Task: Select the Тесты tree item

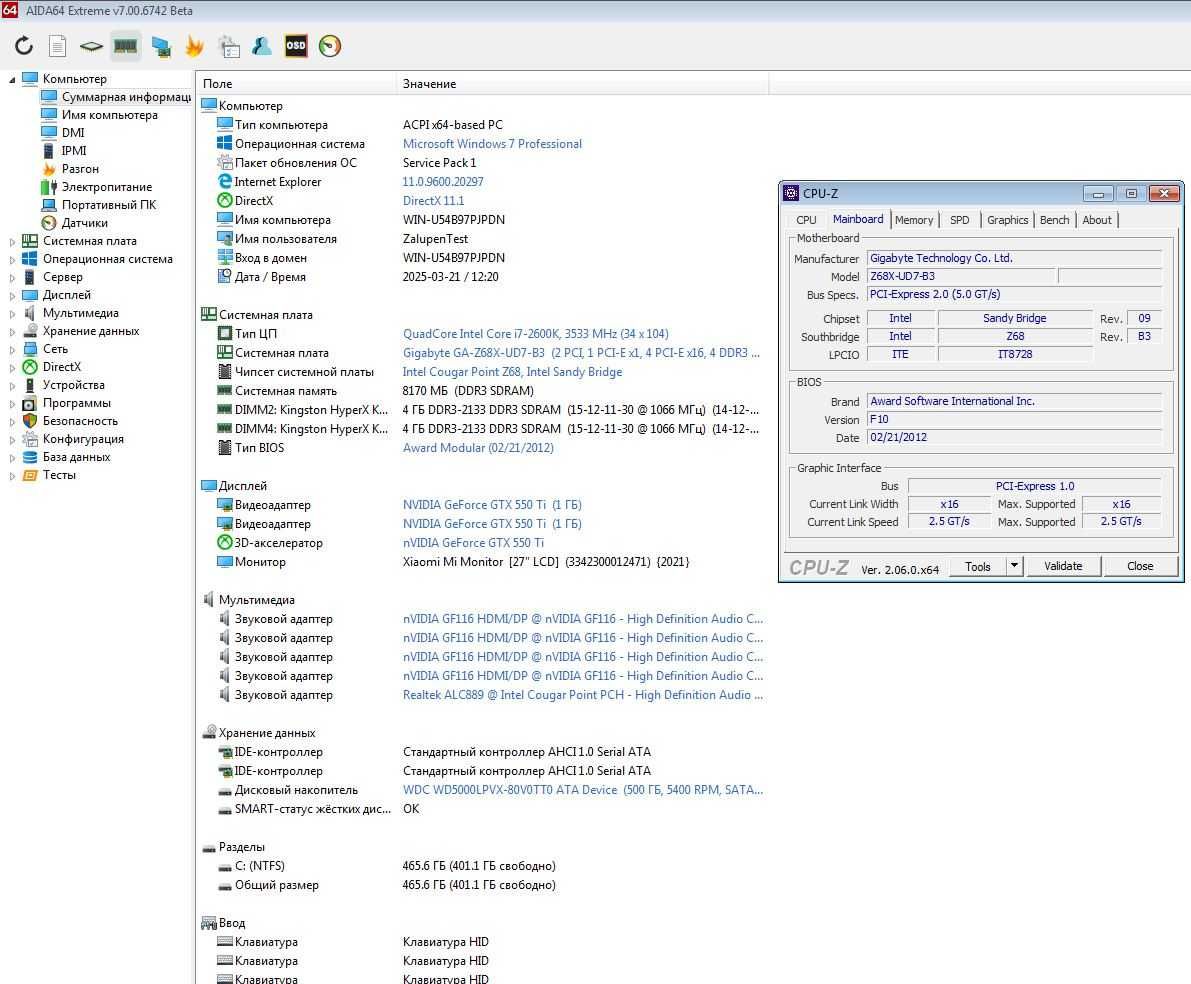Action: click(59, 475)
